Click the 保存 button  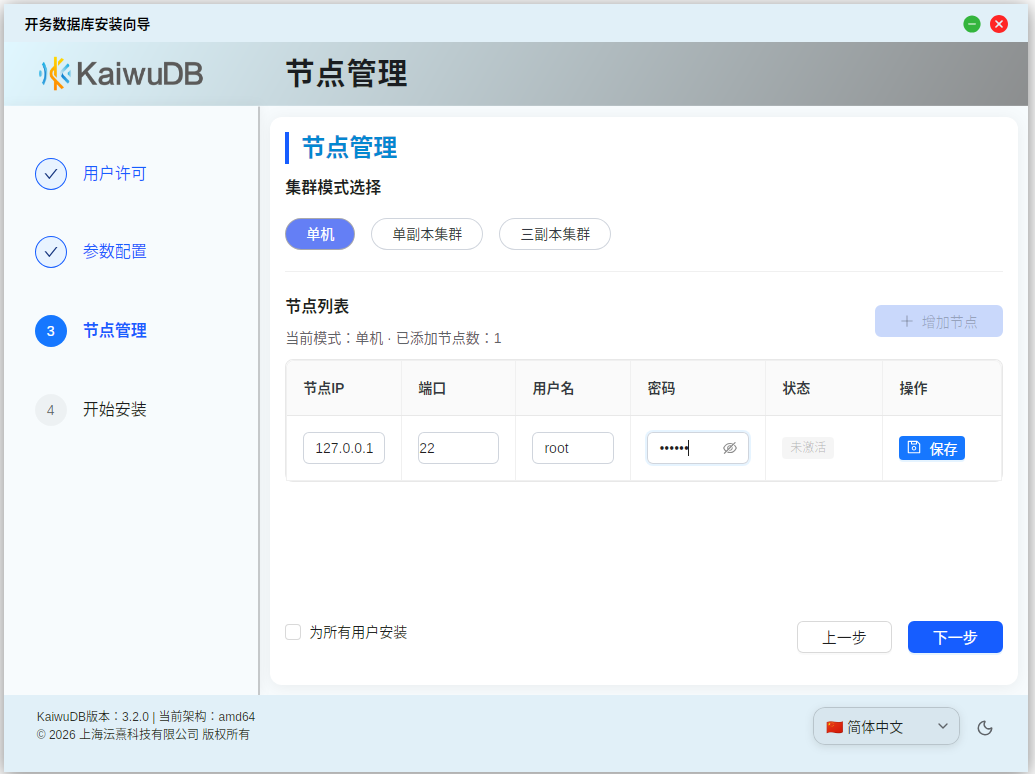click(x=931, y=448)
